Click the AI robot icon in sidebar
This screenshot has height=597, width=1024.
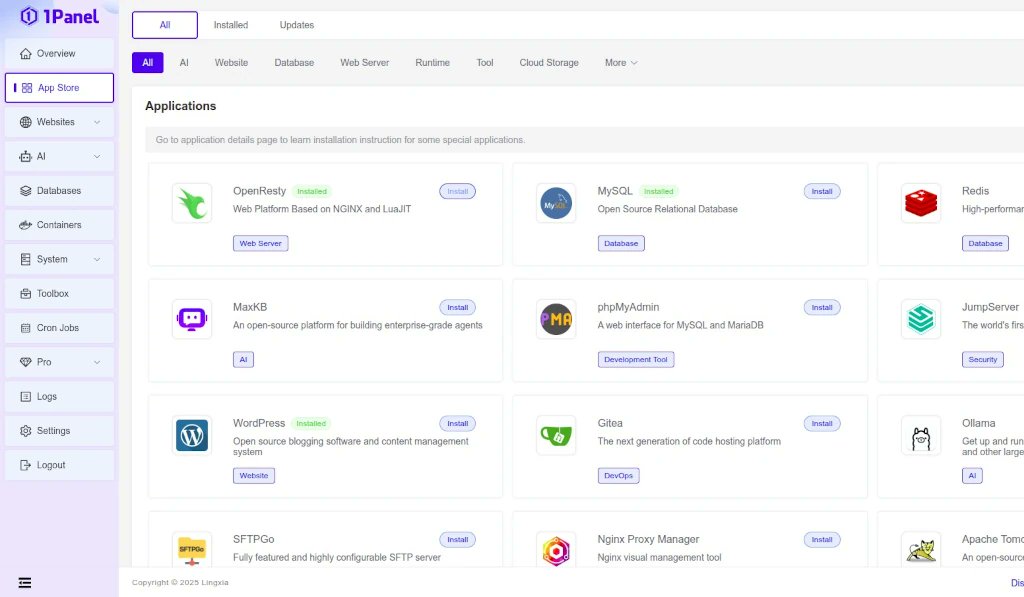pyautogui.click(x=25, y=156)
